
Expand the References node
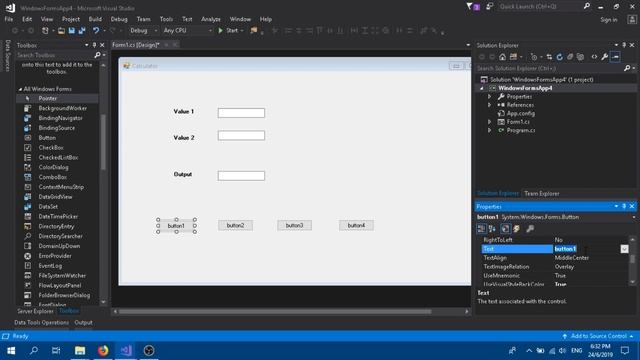click(x=489, y=105)
